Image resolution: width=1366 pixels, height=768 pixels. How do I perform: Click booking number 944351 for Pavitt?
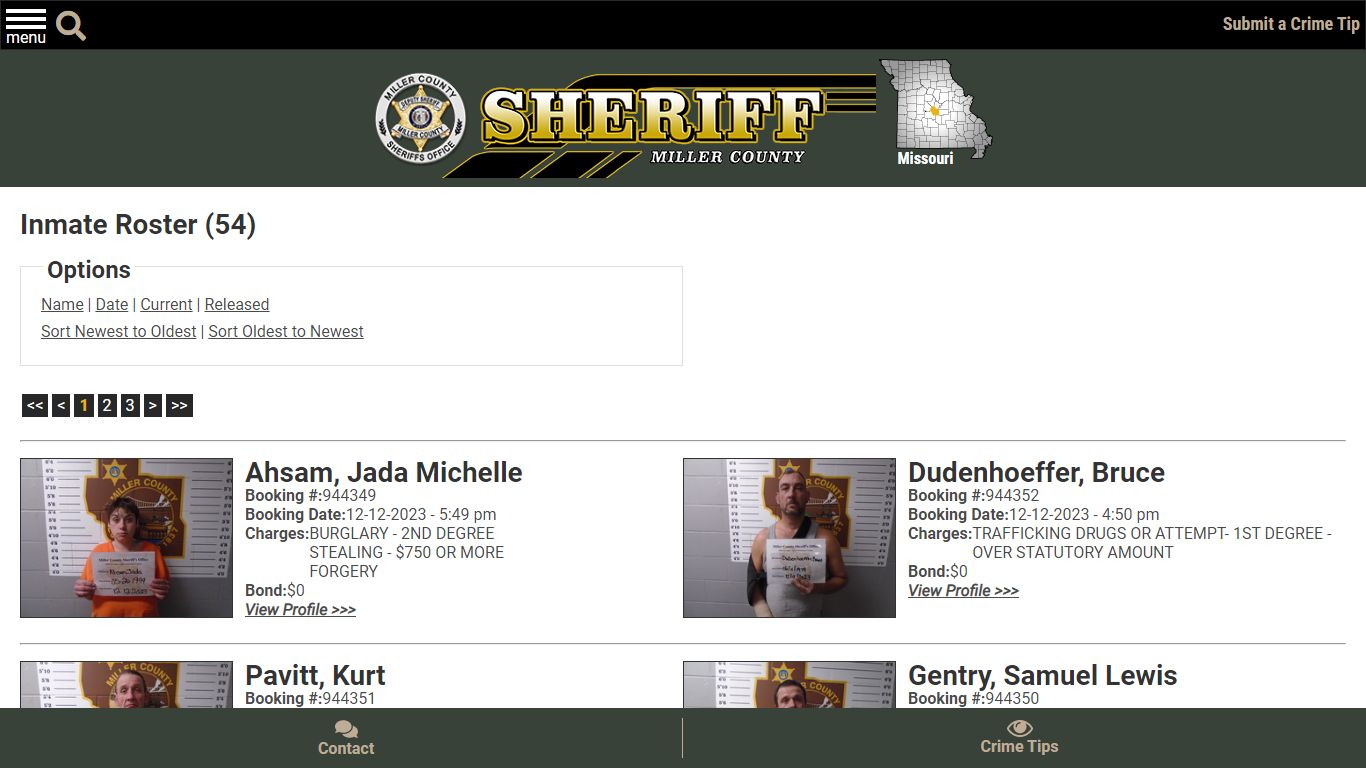point(349,698)
